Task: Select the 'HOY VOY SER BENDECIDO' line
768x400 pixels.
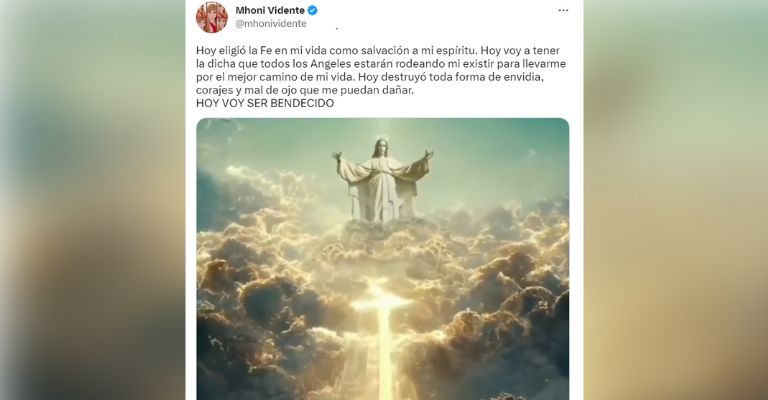Action: [265, 103]
